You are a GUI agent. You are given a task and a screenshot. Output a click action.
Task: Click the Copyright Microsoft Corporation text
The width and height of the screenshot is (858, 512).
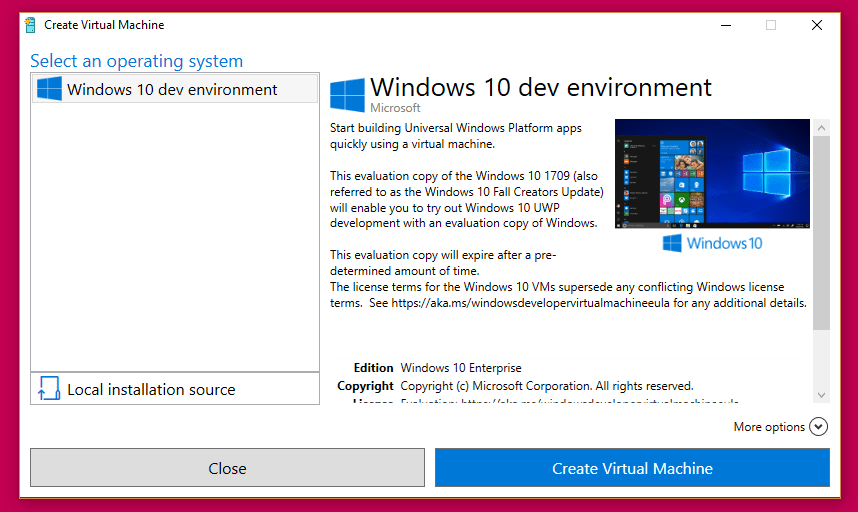click(547, 386)
